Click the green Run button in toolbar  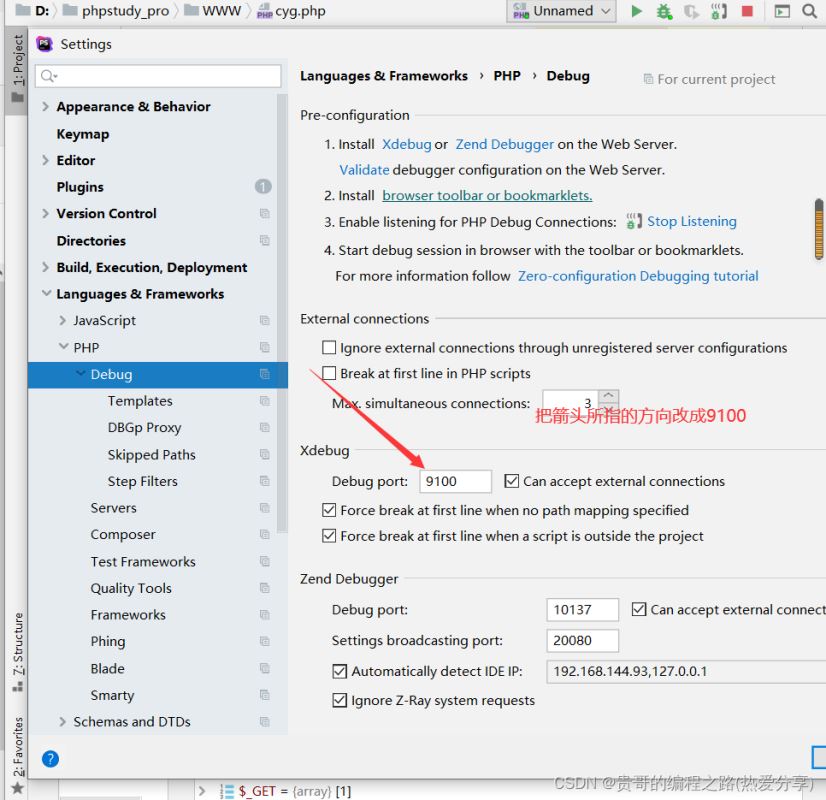click(637, 11)
